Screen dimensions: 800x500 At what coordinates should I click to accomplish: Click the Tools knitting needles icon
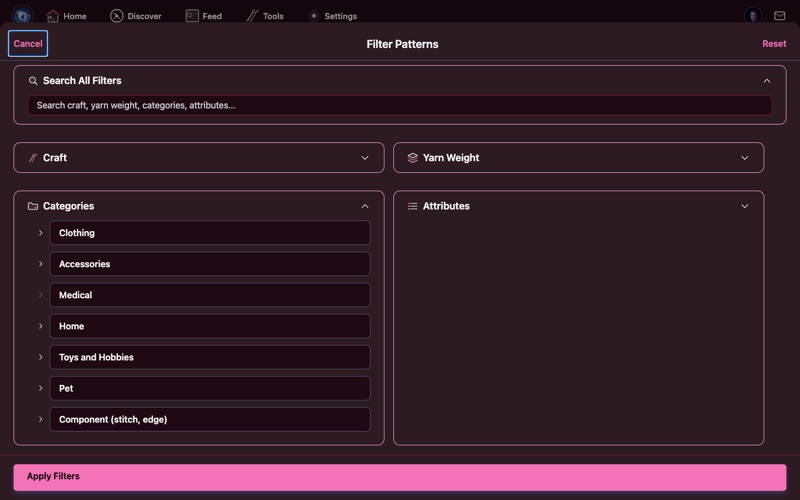[x=252, y=16]
